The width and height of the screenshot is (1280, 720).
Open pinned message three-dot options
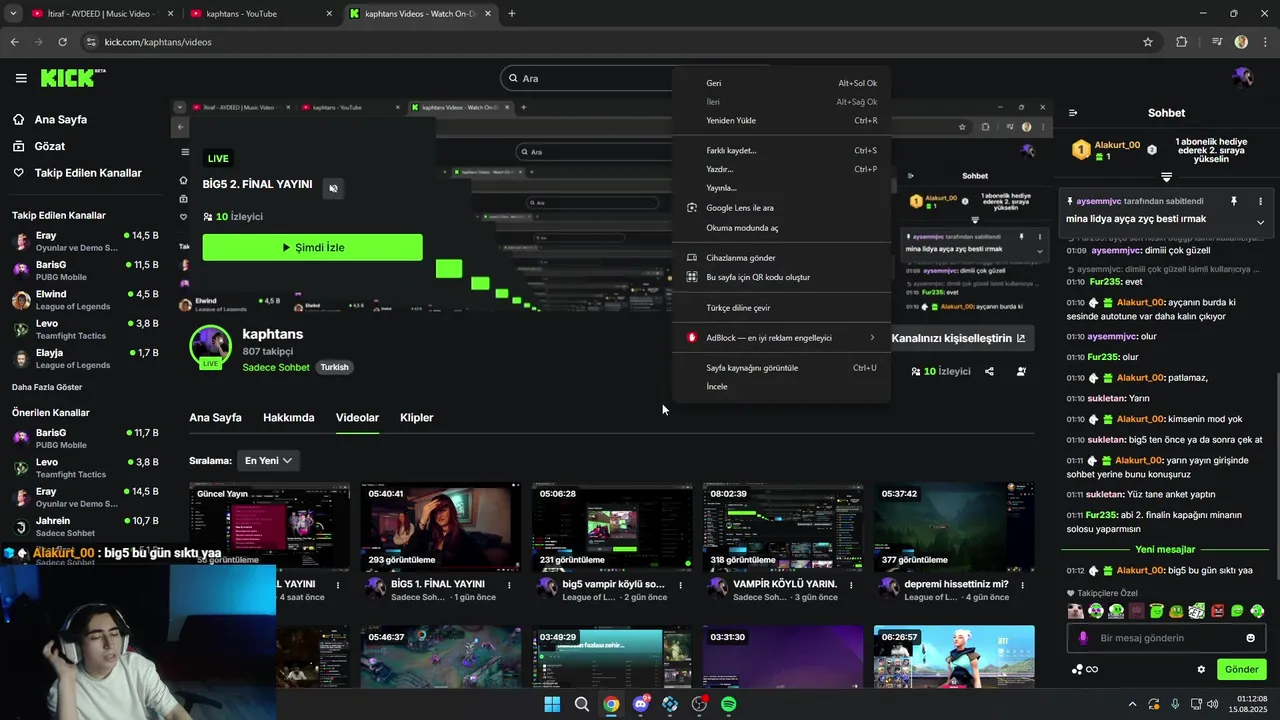[1260, 201]
